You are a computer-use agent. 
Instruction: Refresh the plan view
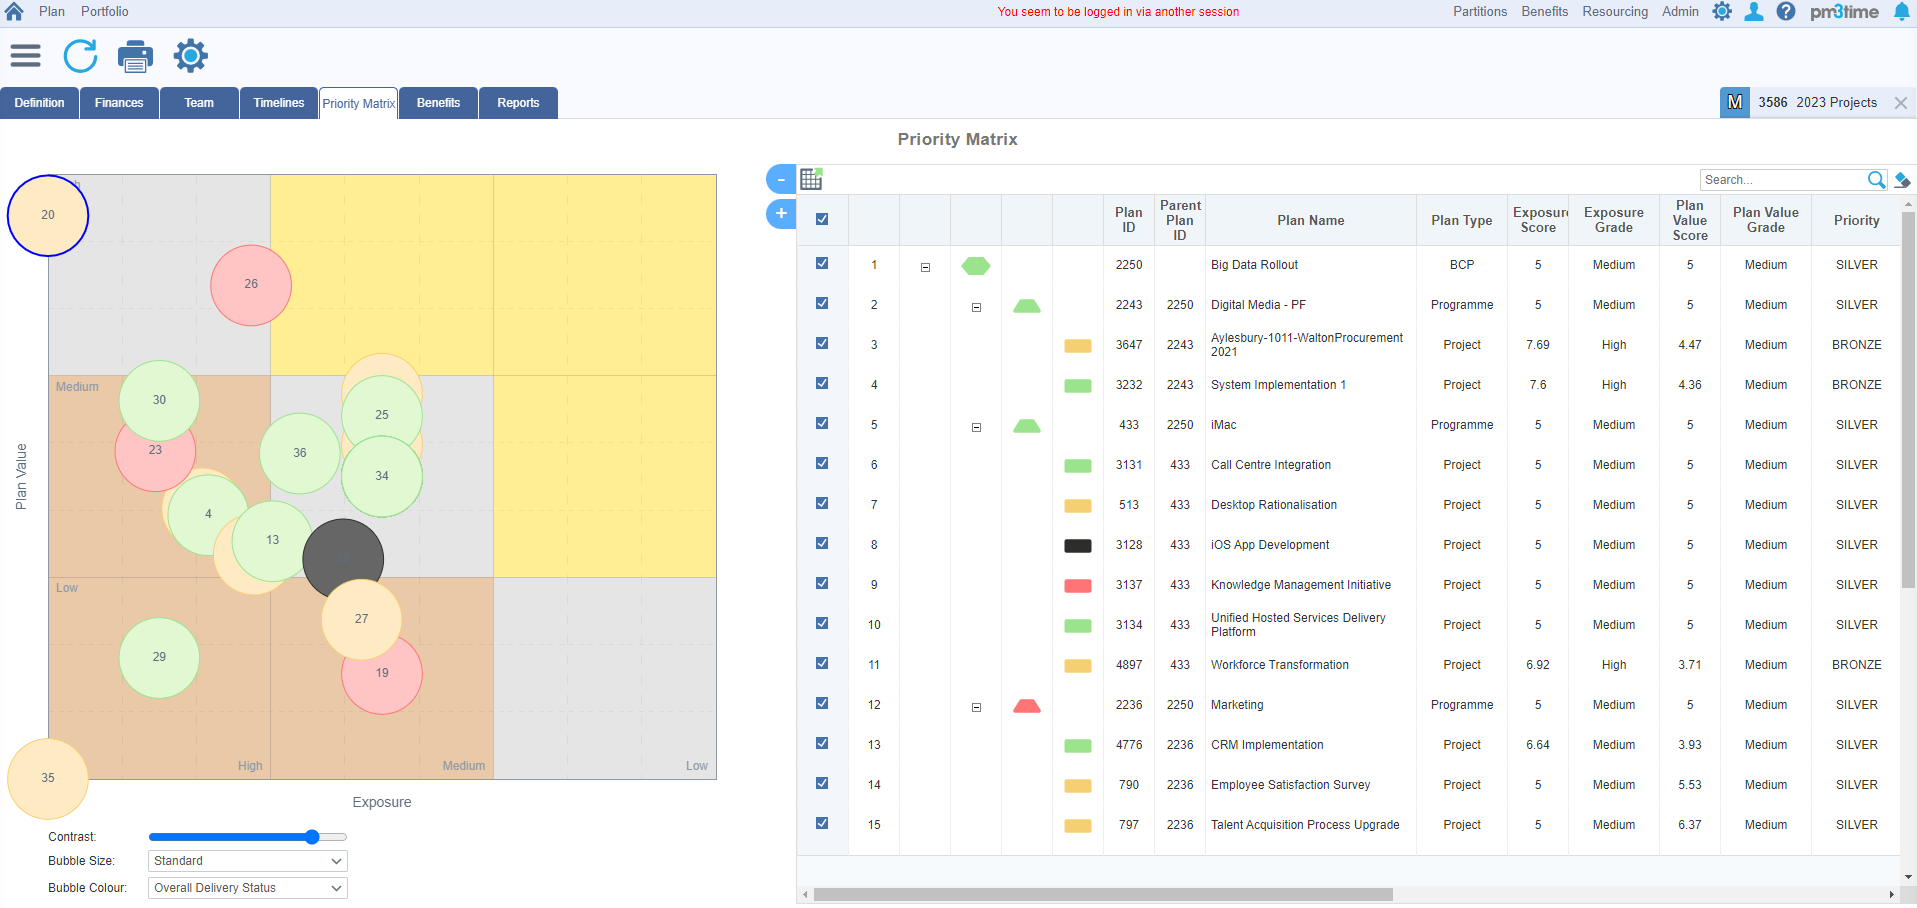(80, 56)
